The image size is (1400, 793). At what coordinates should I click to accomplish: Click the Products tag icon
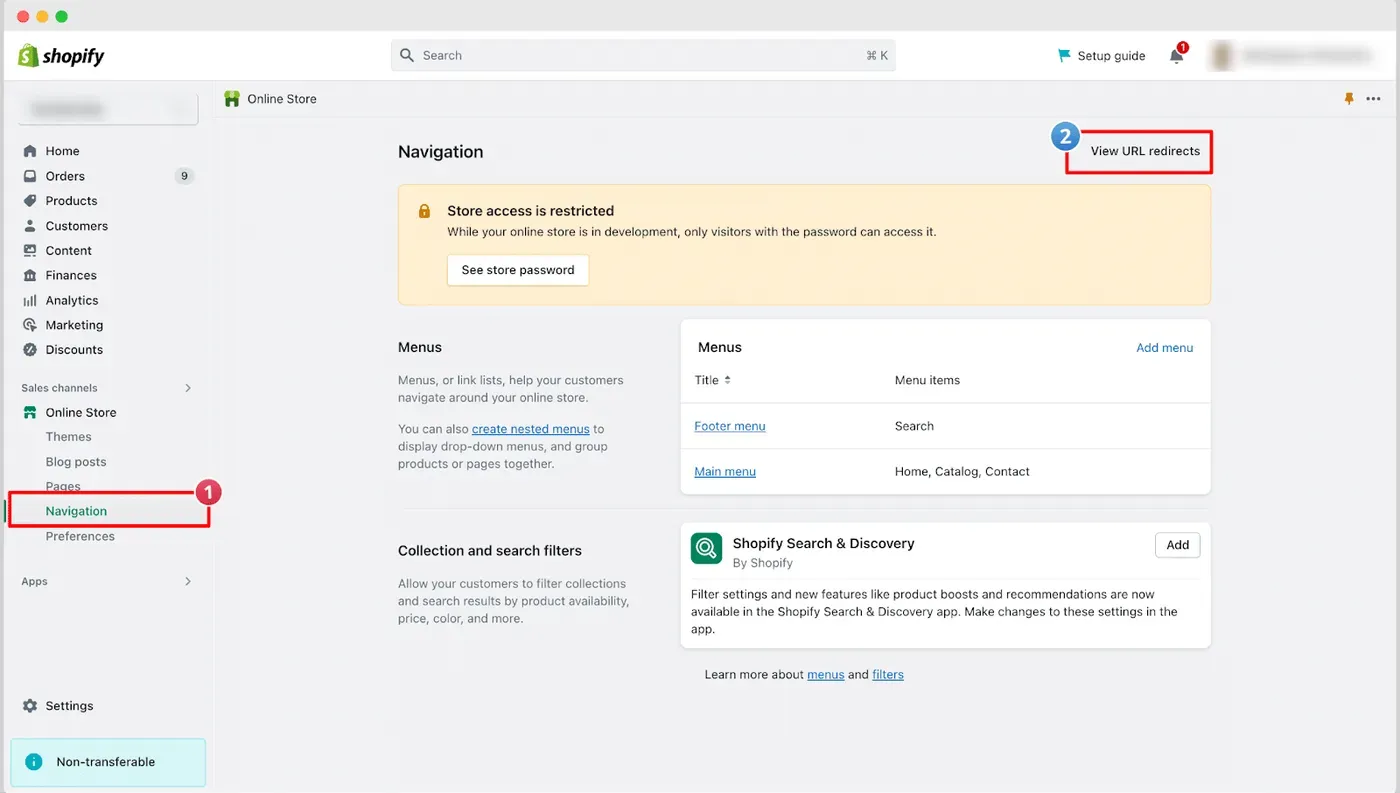coord(30,201)
